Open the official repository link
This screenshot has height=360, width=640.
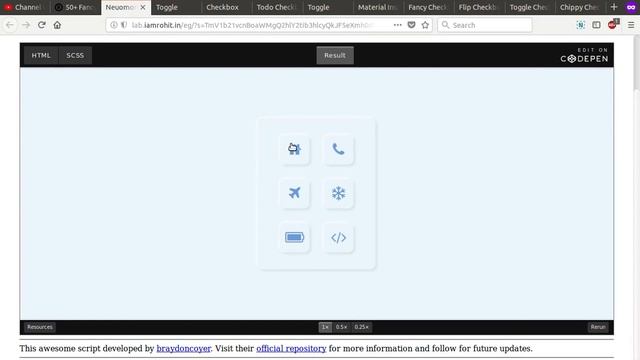pos(291,349)
